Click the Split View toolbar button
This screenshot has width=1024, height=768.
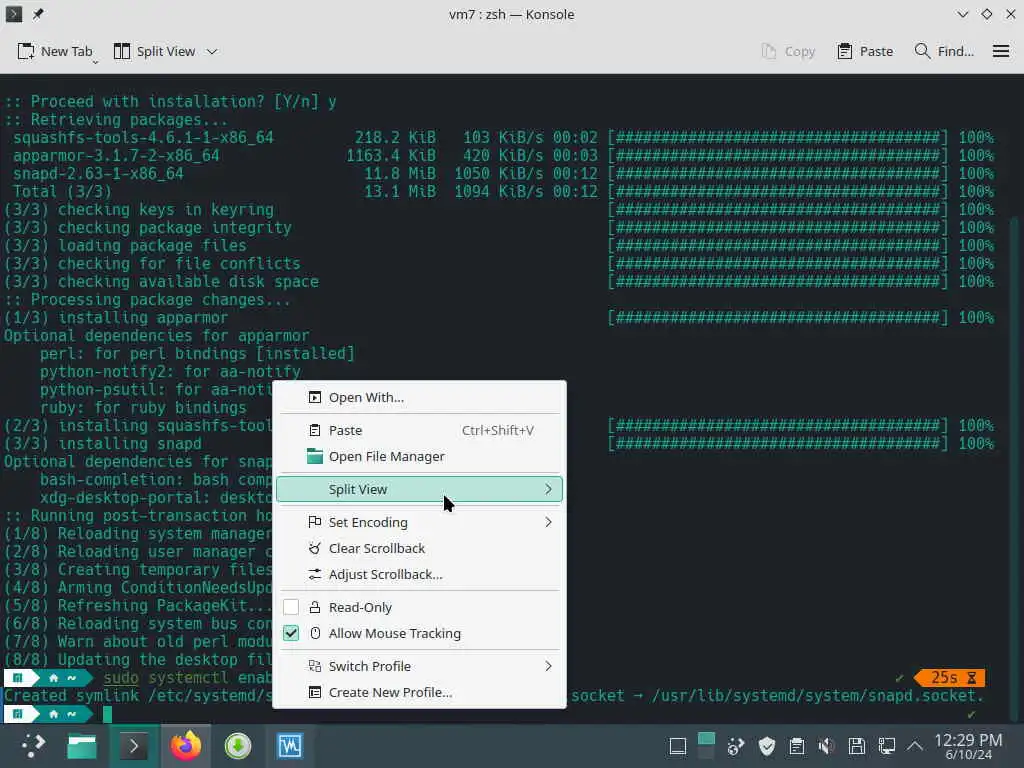click(155, 51)
